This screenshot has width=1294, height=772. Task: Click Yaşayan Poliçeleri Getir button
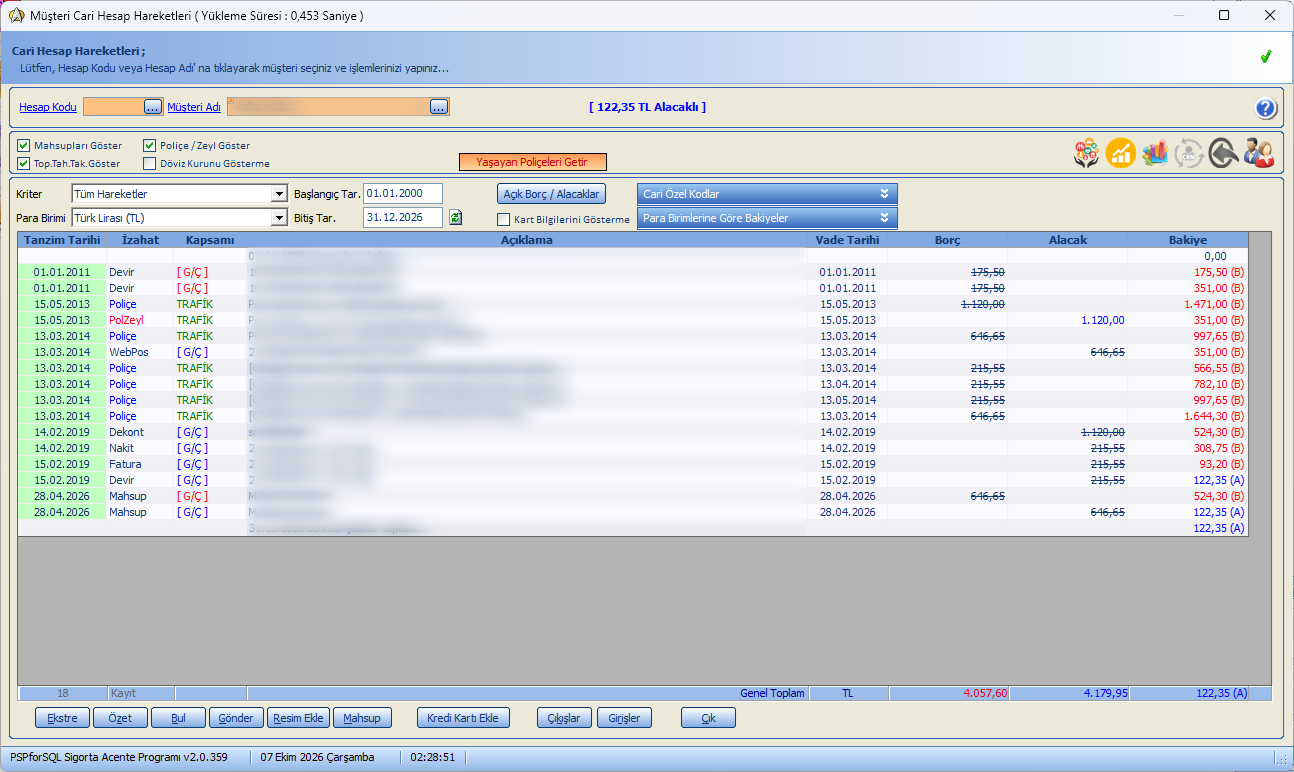tap(532, 162)
